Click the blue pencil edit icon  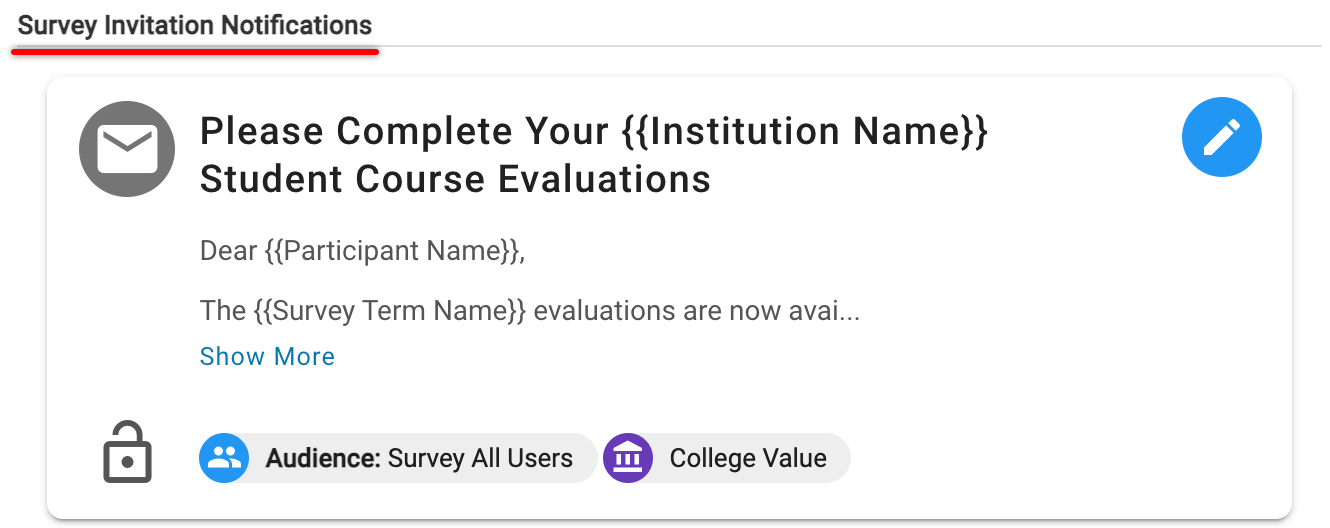[x=1221, y=138]
